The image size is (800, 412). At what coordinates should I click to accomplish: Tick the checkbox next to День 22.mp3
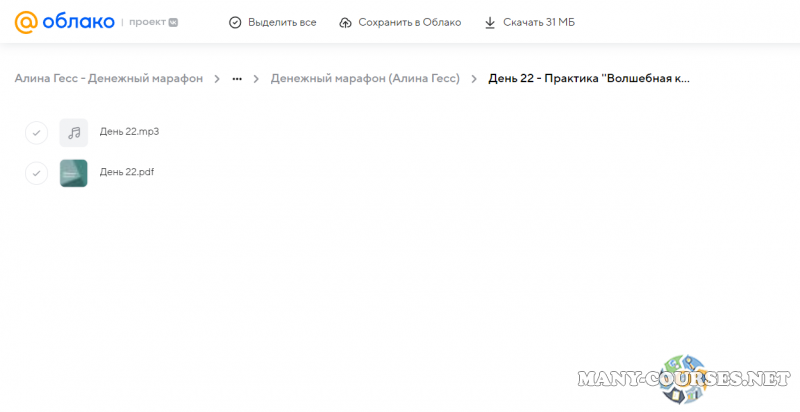click(36, 132)
